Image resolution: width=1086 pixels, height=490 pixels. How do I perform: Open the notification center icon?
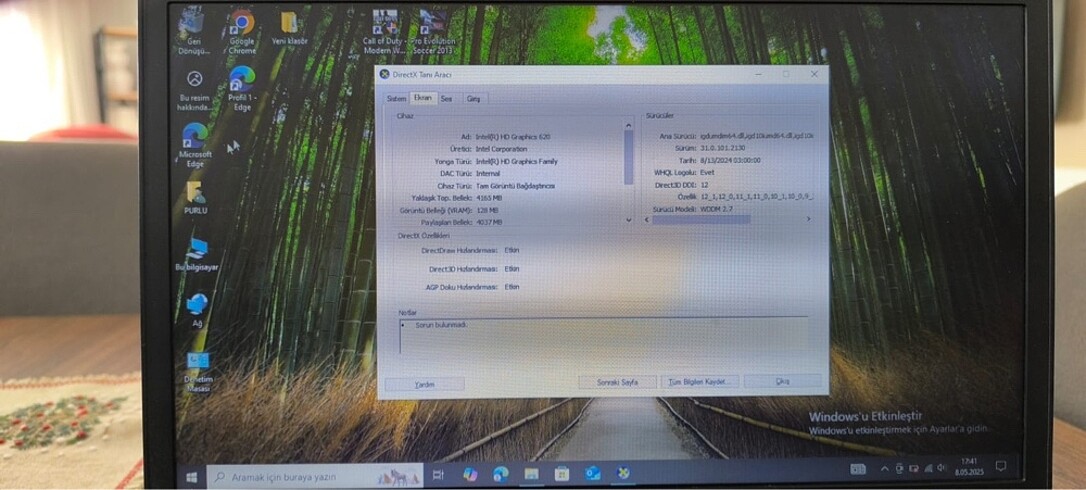pos(1000,466)
